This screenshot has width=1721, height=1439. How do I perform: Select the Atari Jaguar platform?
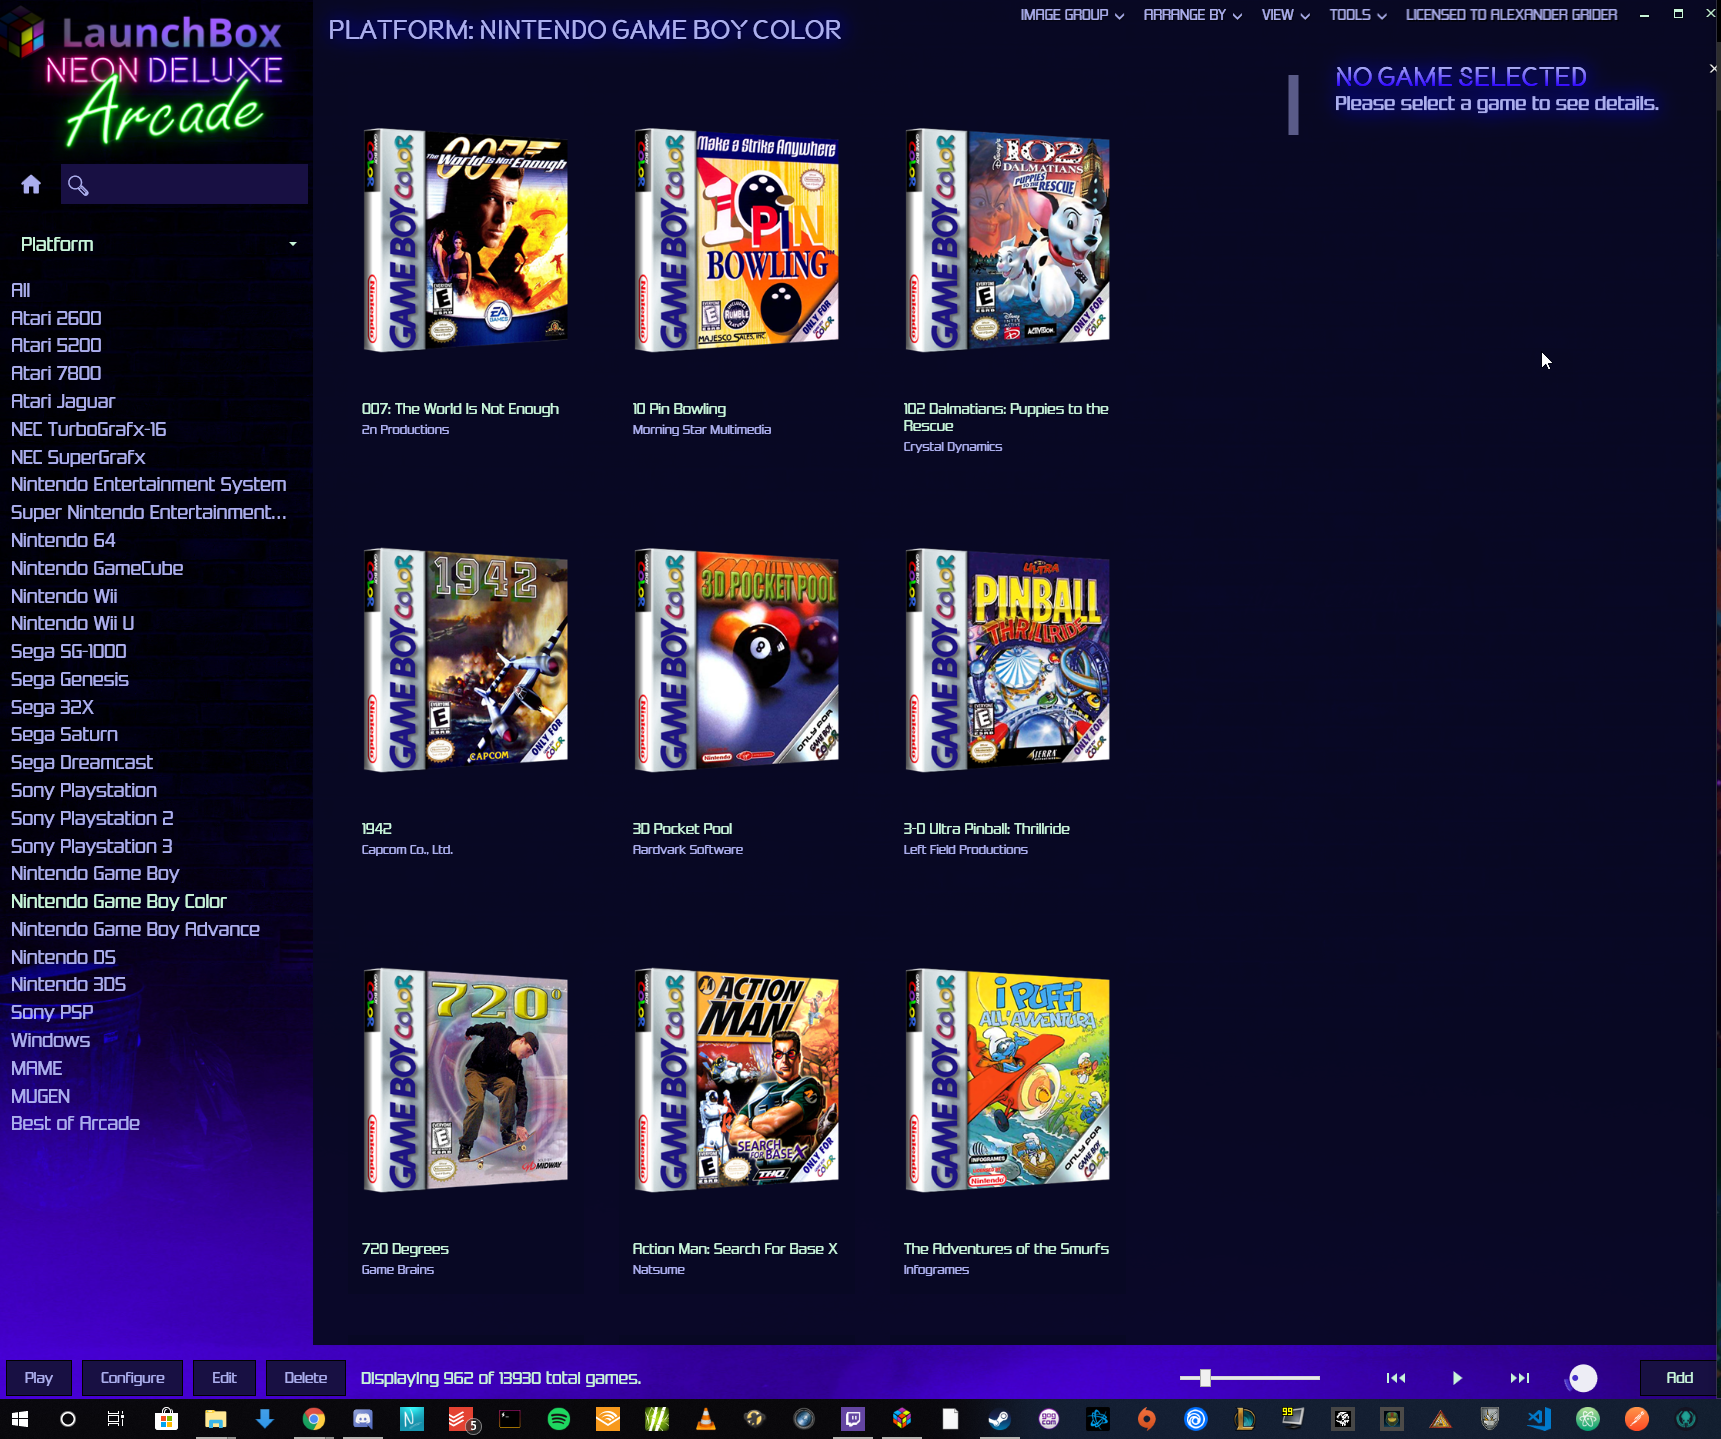click(63, 401)
